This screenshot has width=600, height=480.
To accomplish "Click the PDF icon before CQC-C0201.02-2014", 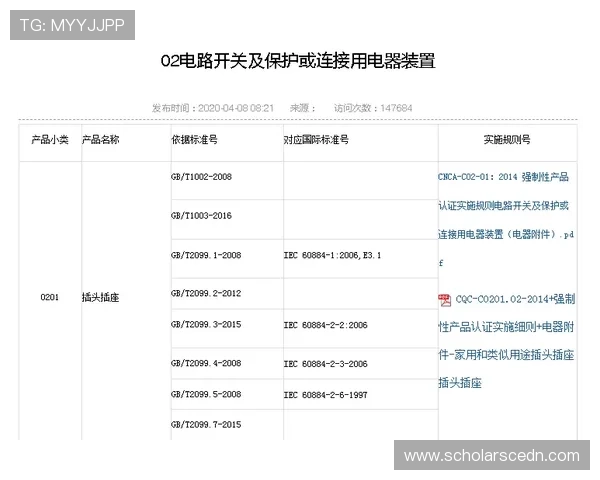I will (444, 300).
